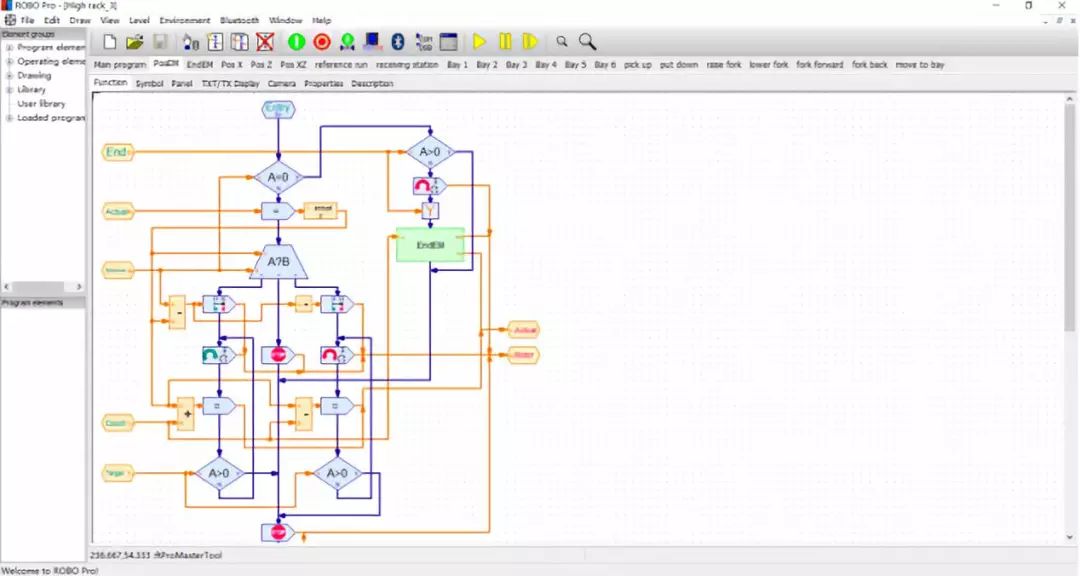This screenshot has width=1080, height=576.
Task: Click the Bluetooth toolbar icon
Action: coord(397,42)
